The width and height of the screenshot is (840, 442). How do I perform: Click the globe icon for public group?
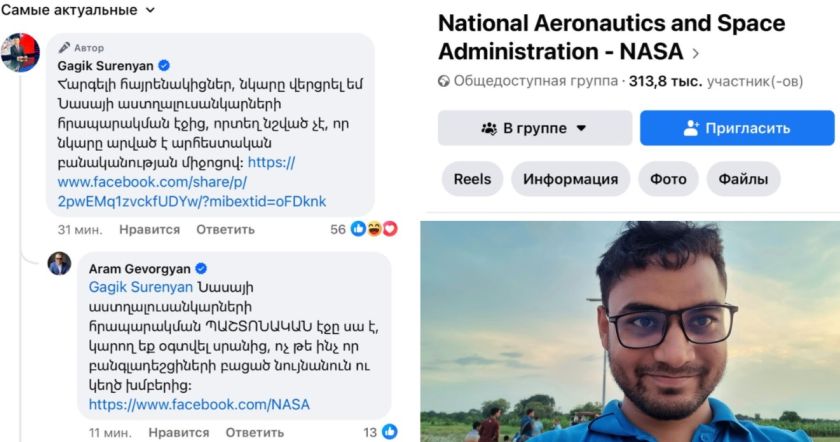[444, 81]
